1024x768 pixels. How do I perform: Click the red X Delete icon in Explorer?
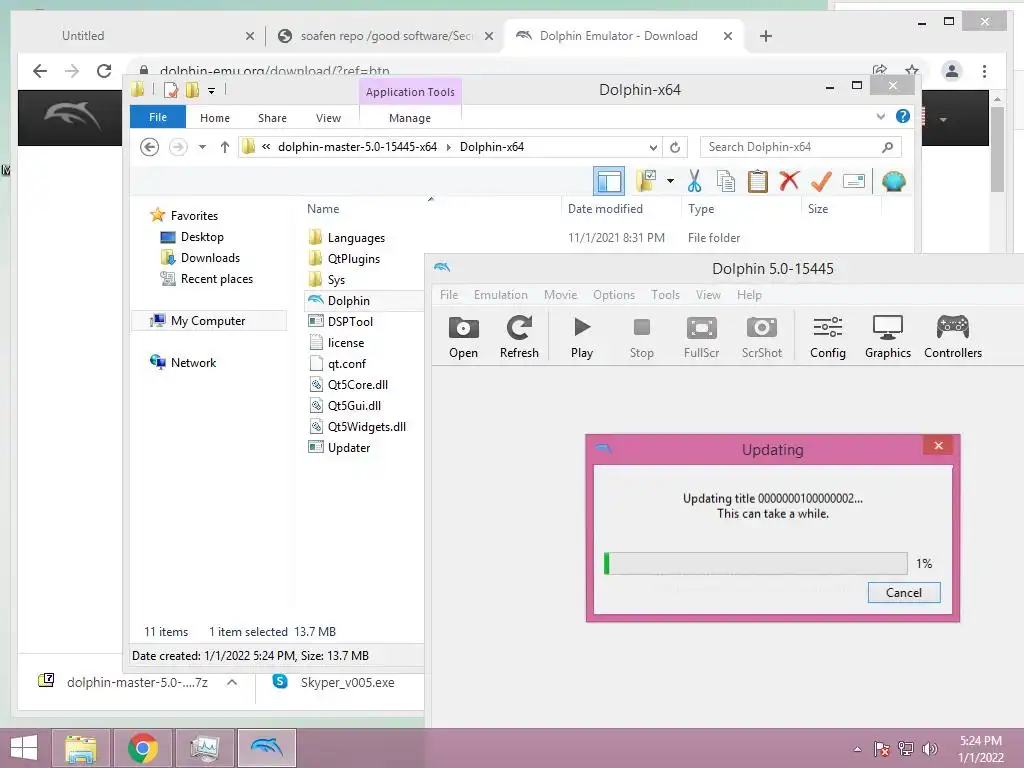[789, 180]
